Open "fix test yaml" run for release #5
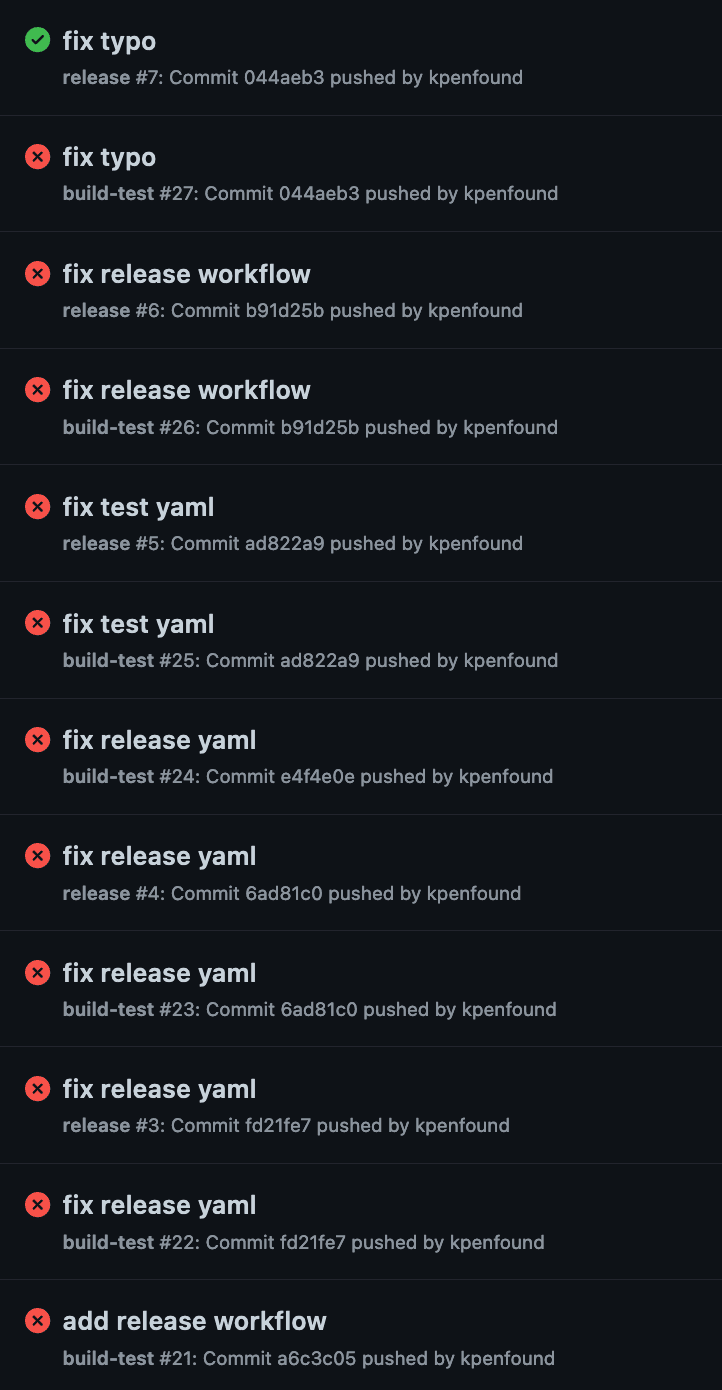This screenshot has width=722, height=1390. coord(138,507)
